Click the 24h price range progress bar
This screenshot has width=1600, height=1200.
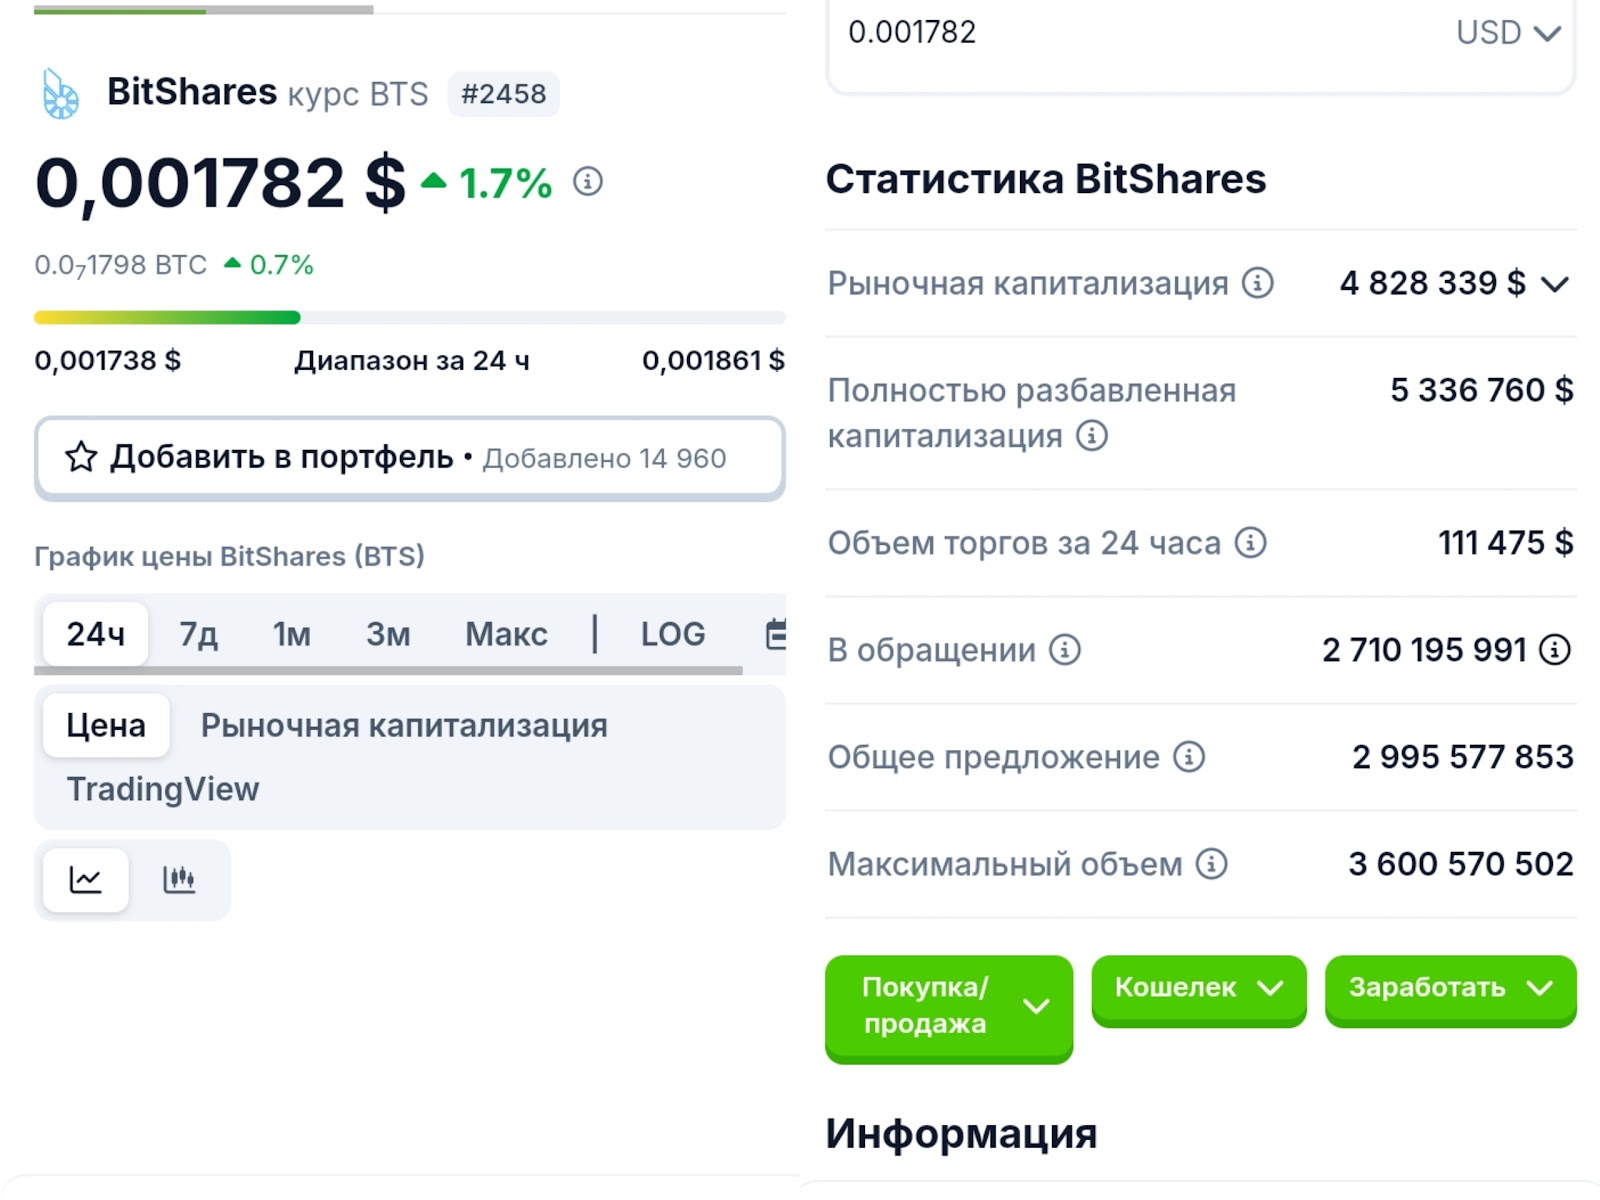coord(410,318)
